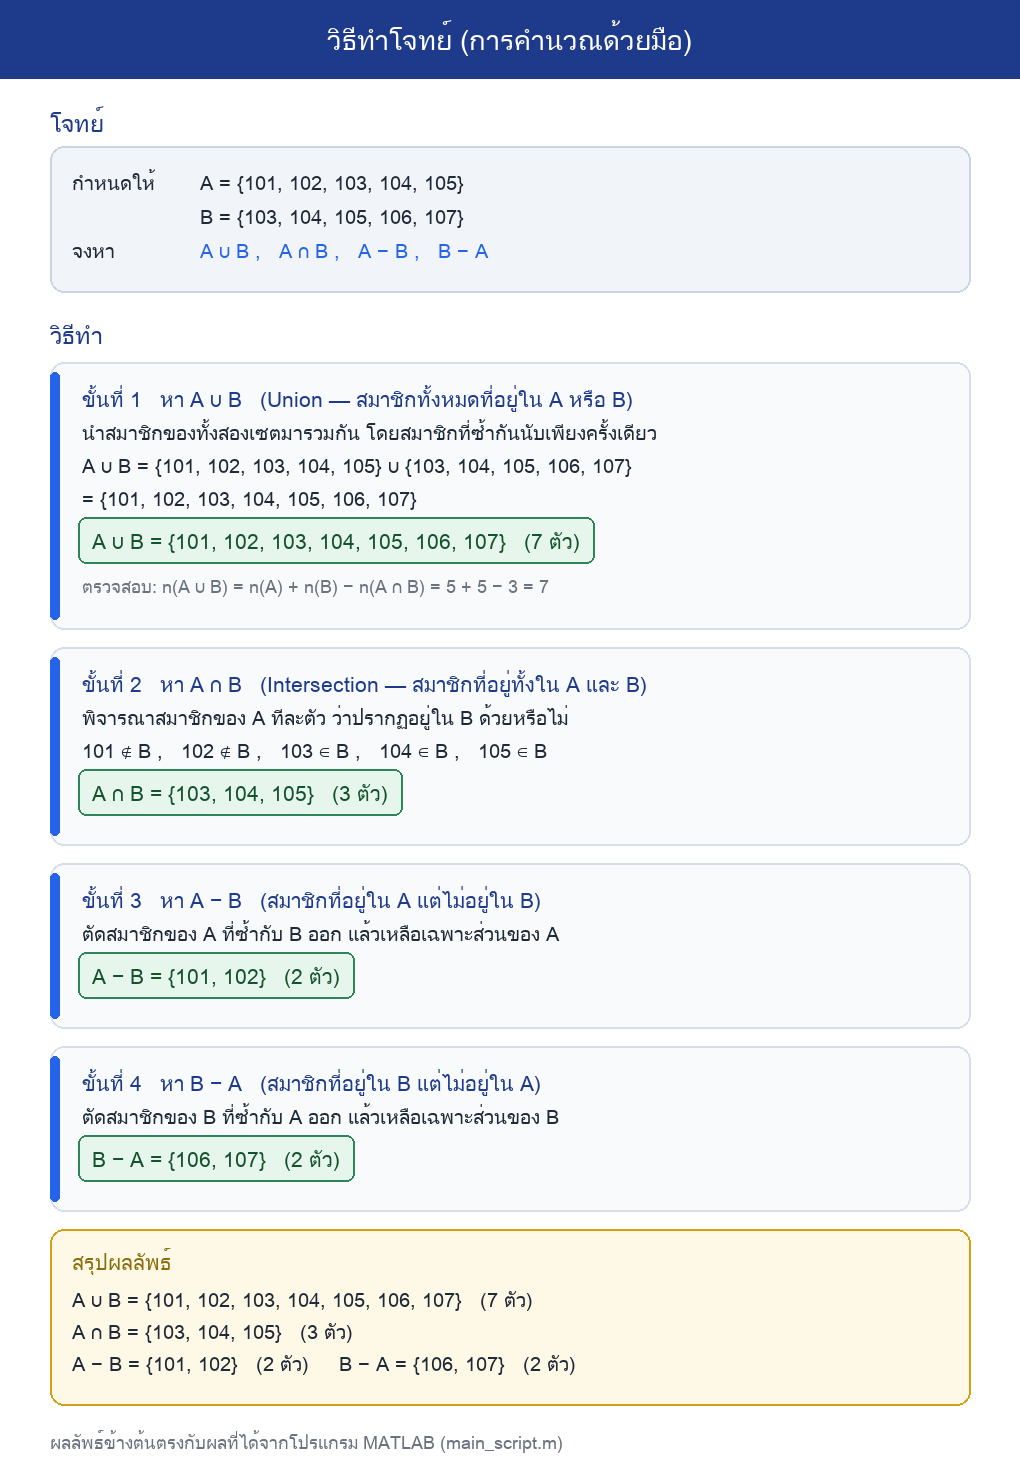Click "B − A = {106, 107}" in the yellow summary
Screen dimensions: 1020x1473
click(422, 1364)
